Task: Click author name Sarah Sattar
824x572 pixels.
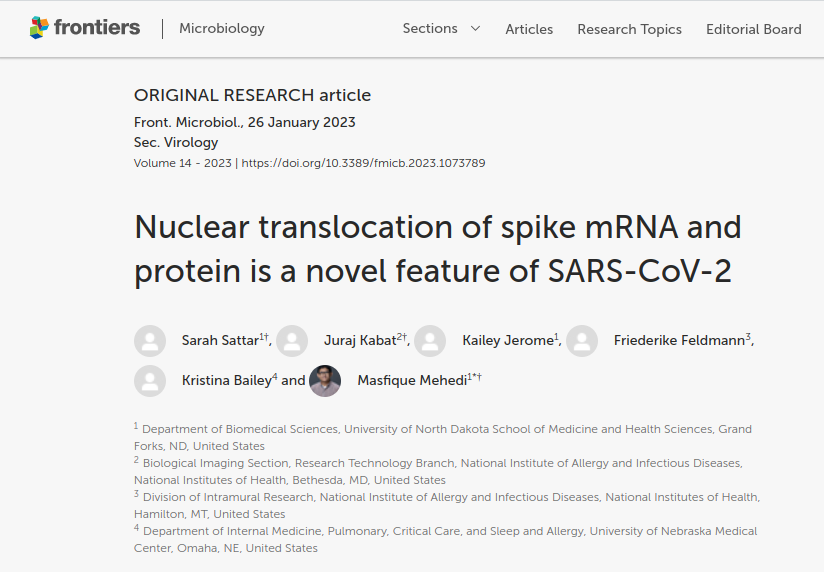Action: 220,341
